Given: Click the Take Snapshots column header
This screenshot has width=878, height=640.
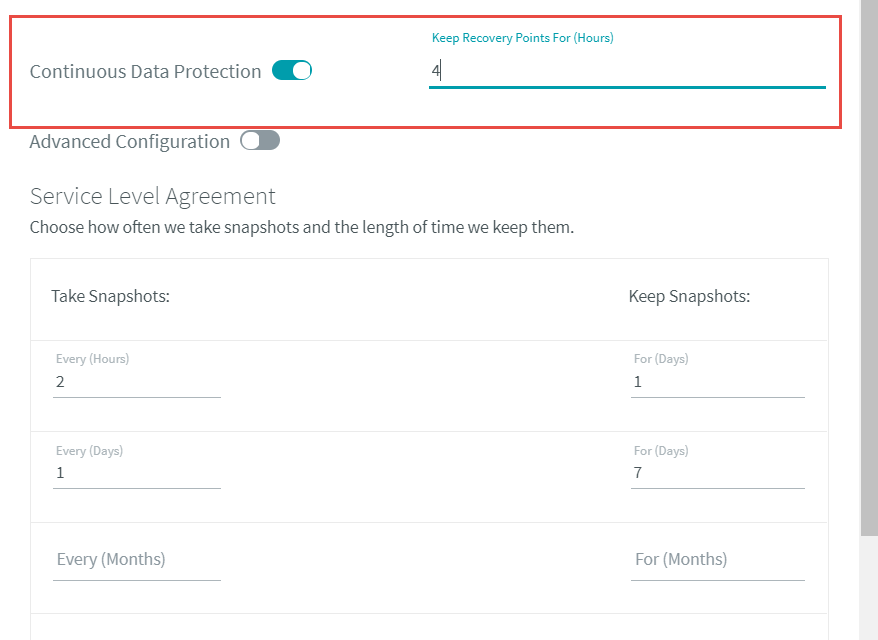Looking at the screenshot, I should click(110, 296).
